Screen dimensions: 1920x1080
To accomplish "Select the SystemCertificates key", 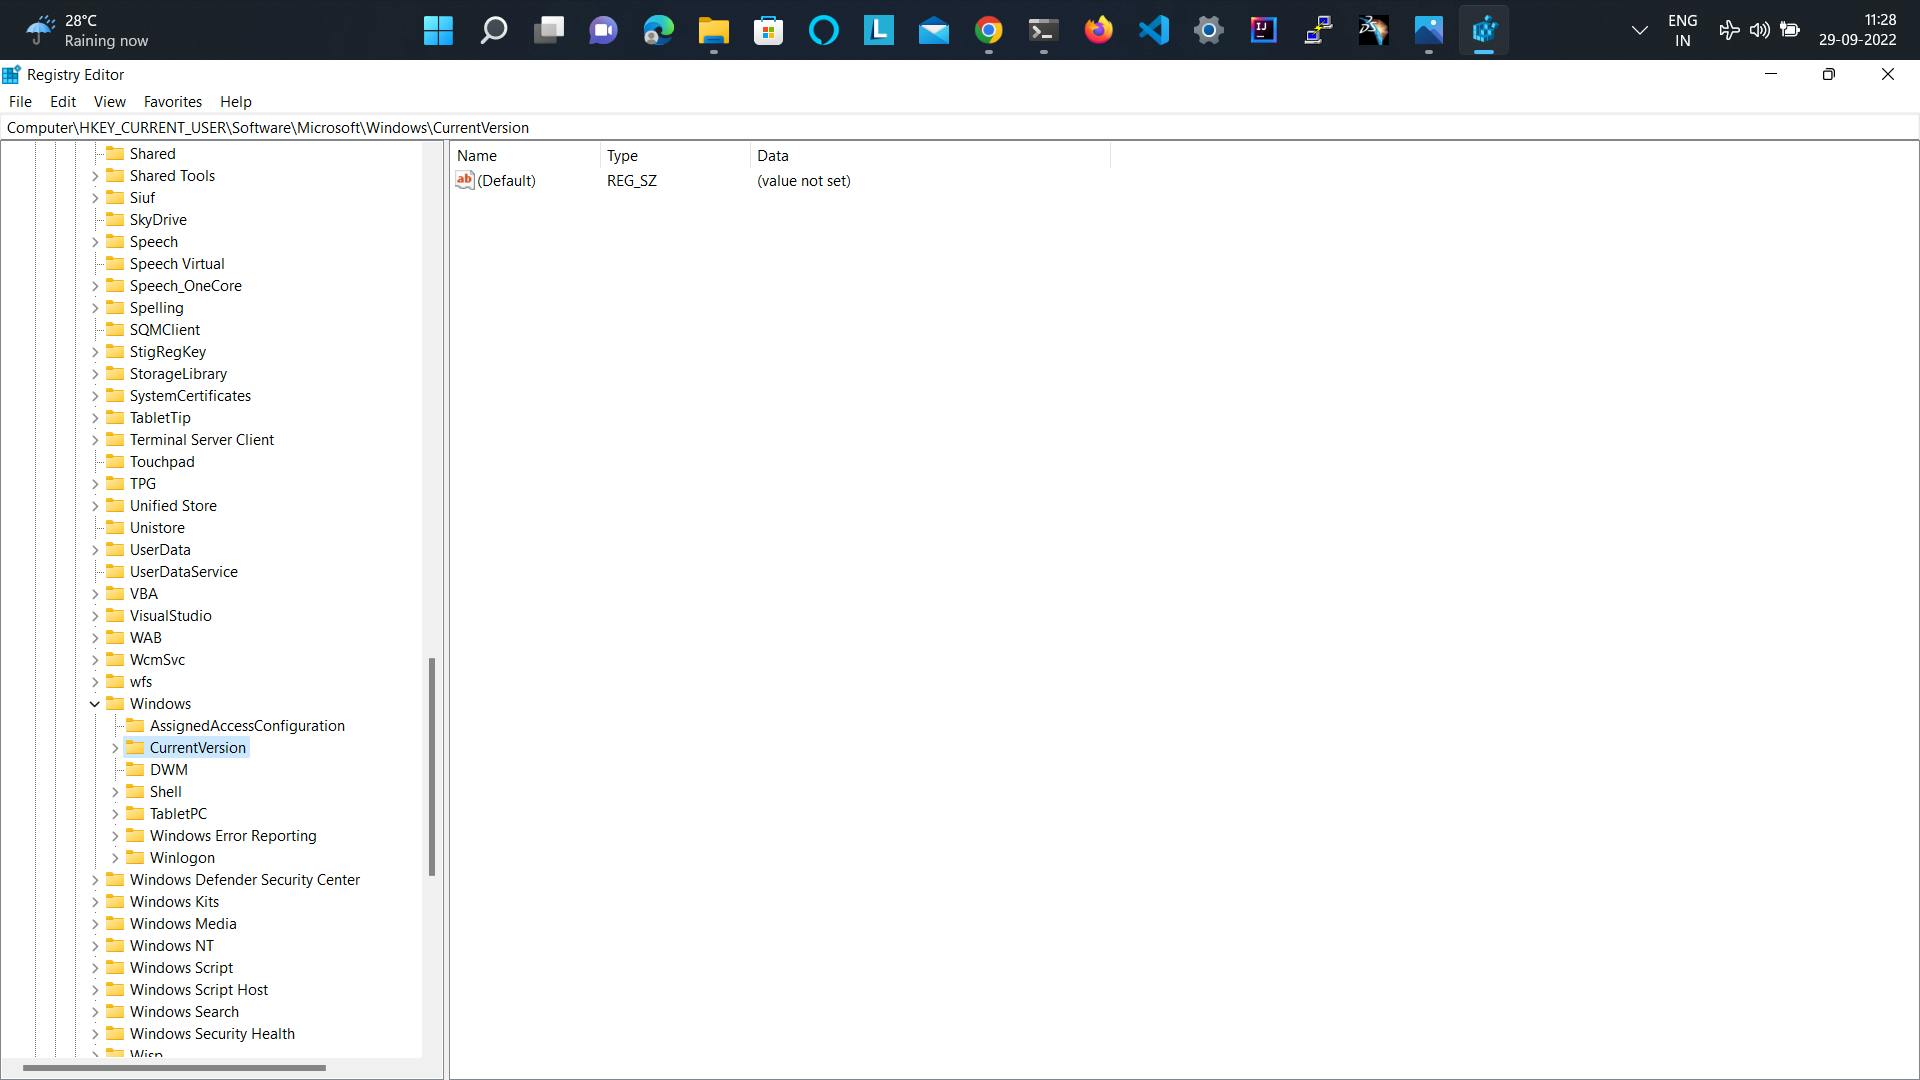I will coord(190,396).
